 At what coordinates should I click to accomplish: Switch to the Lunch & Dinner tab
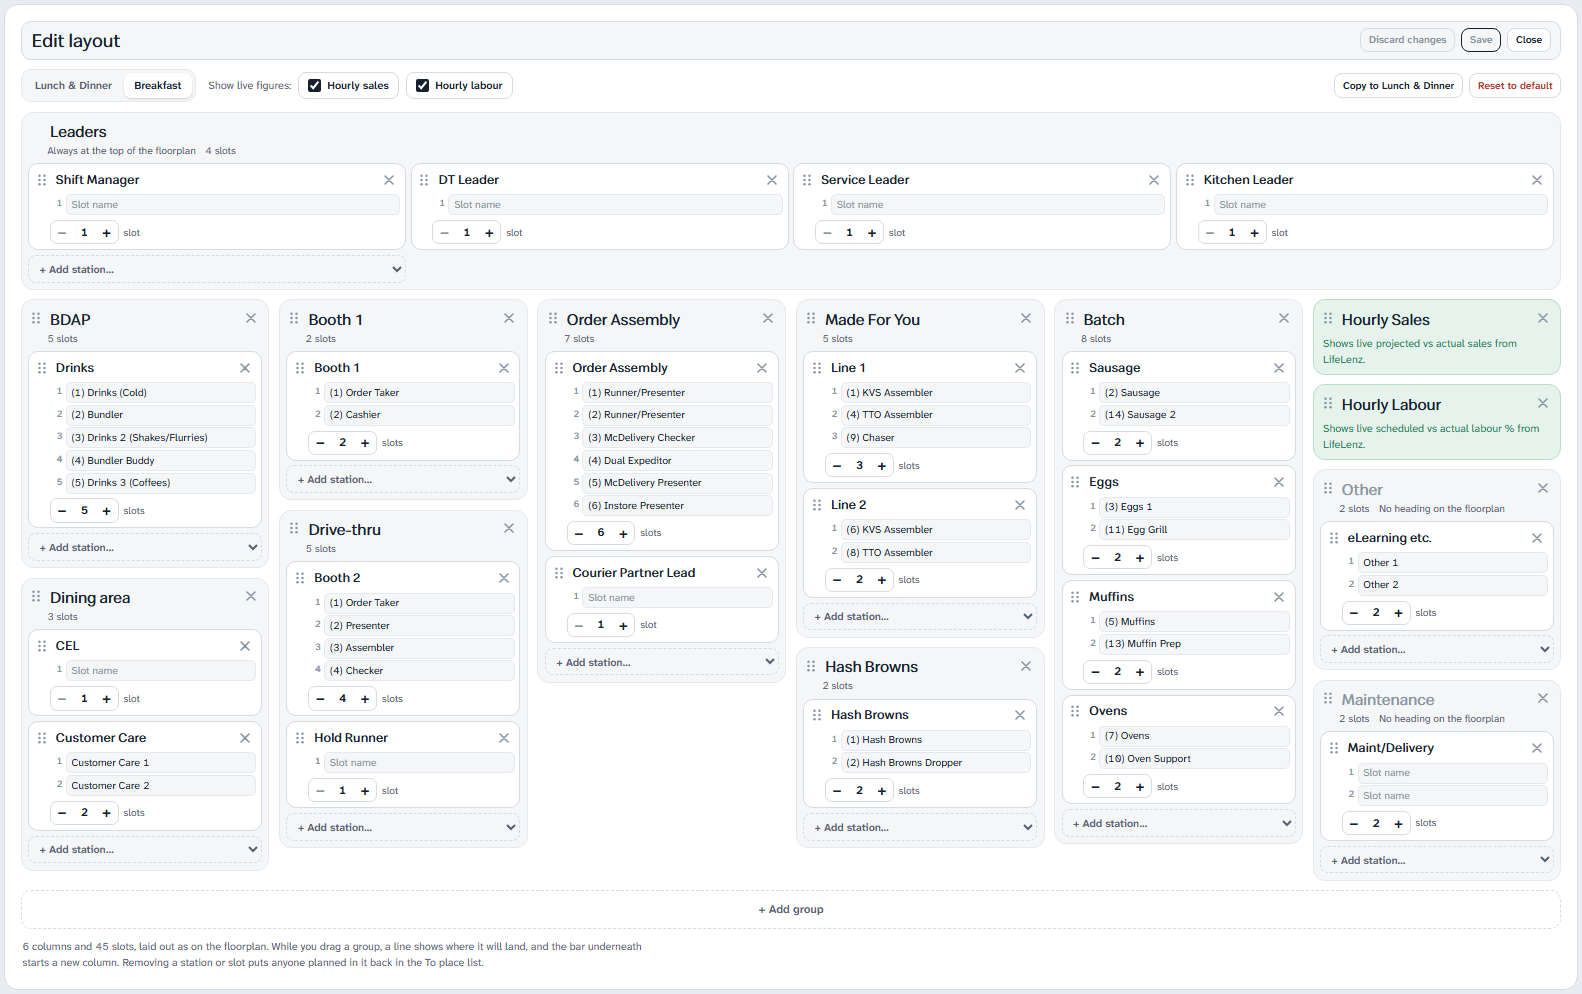(73, 86)
